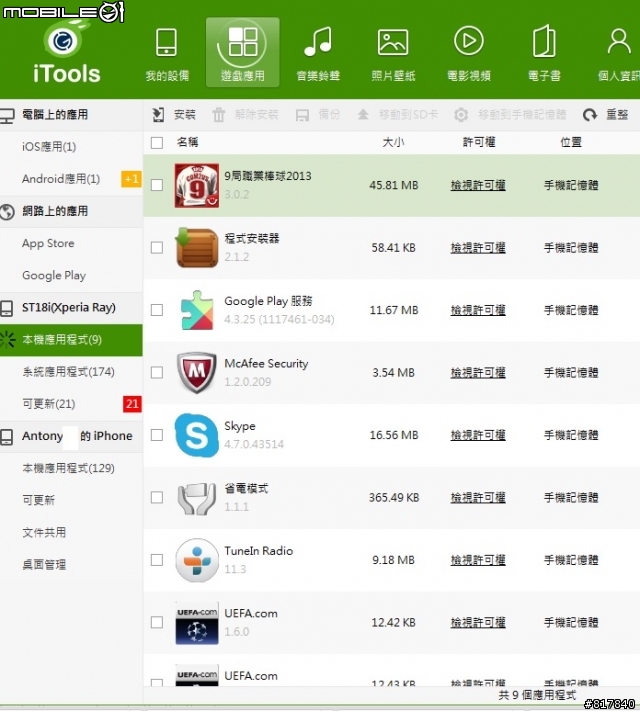
Task: Open the 電影視頻 video tab
Action: [x=469, y=54]
